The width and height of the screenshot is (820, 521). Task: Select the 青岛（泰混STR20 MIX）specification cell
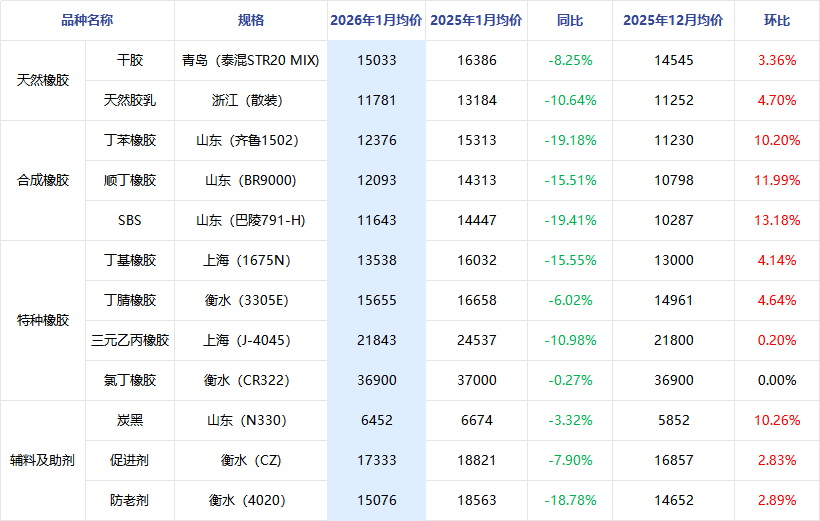(251, 60)
